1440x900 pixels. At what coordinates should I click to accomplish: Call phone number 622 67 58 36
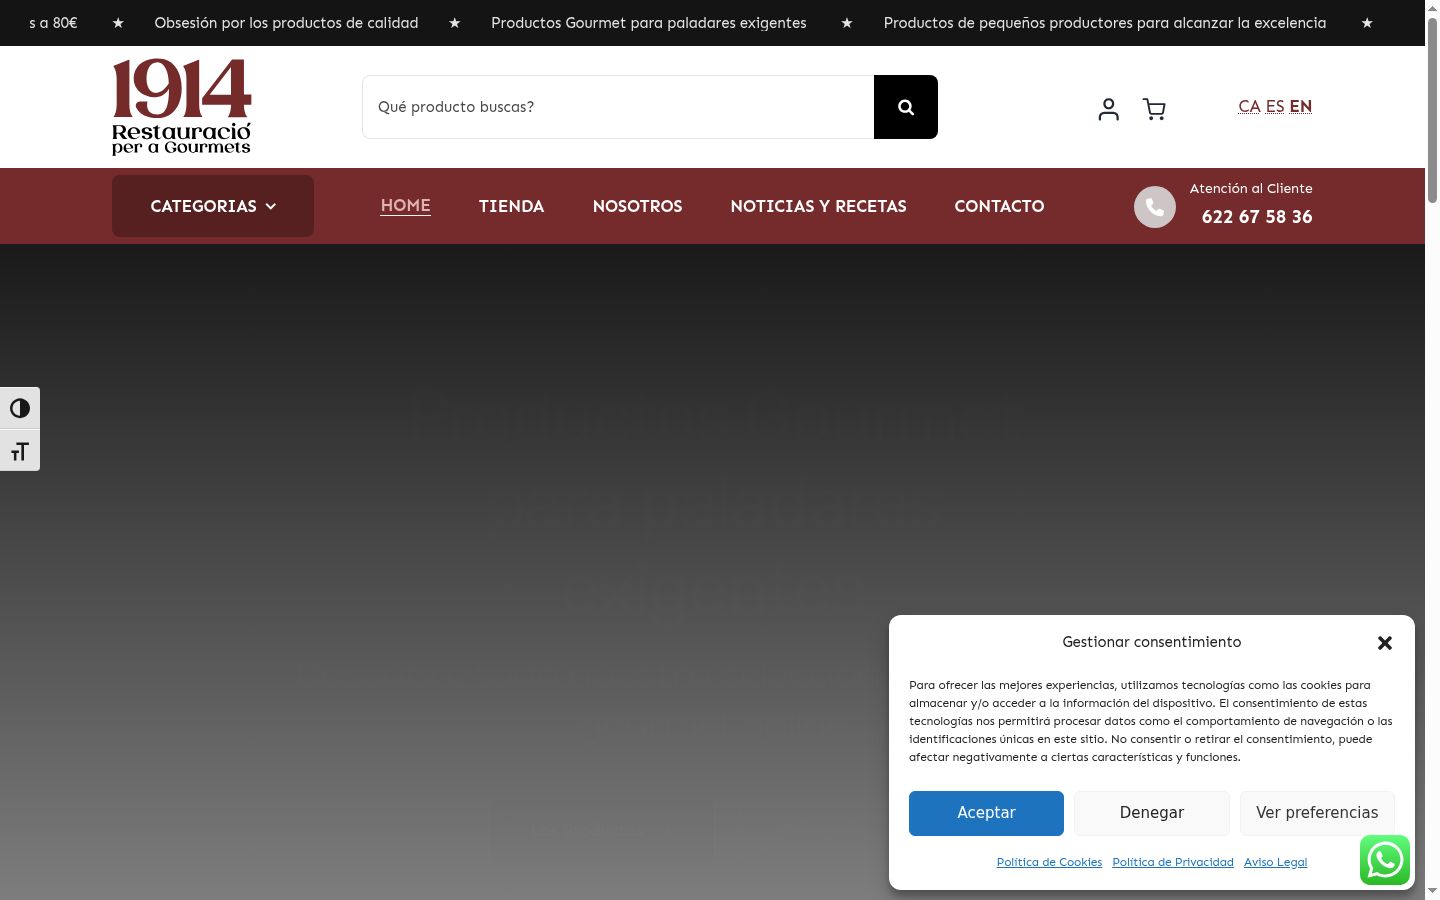1257,216
